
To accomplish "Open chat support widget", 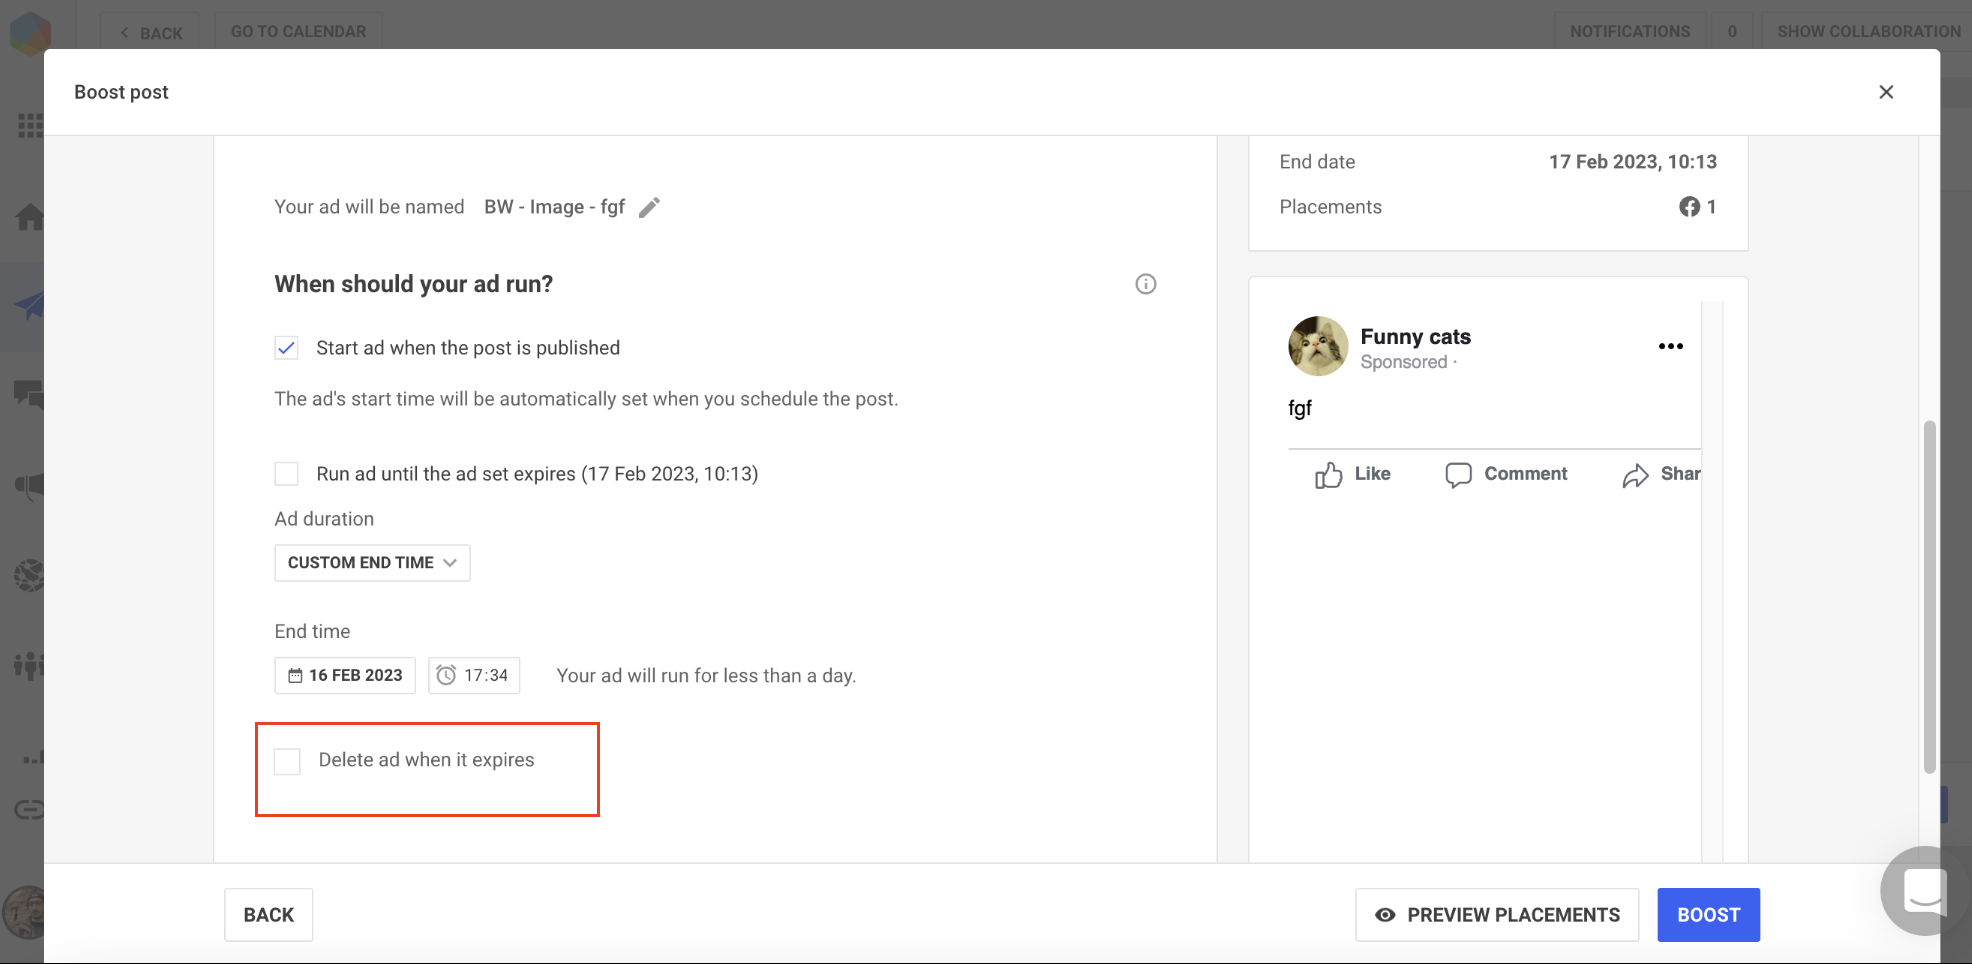I will click(x=1925, y=890).
